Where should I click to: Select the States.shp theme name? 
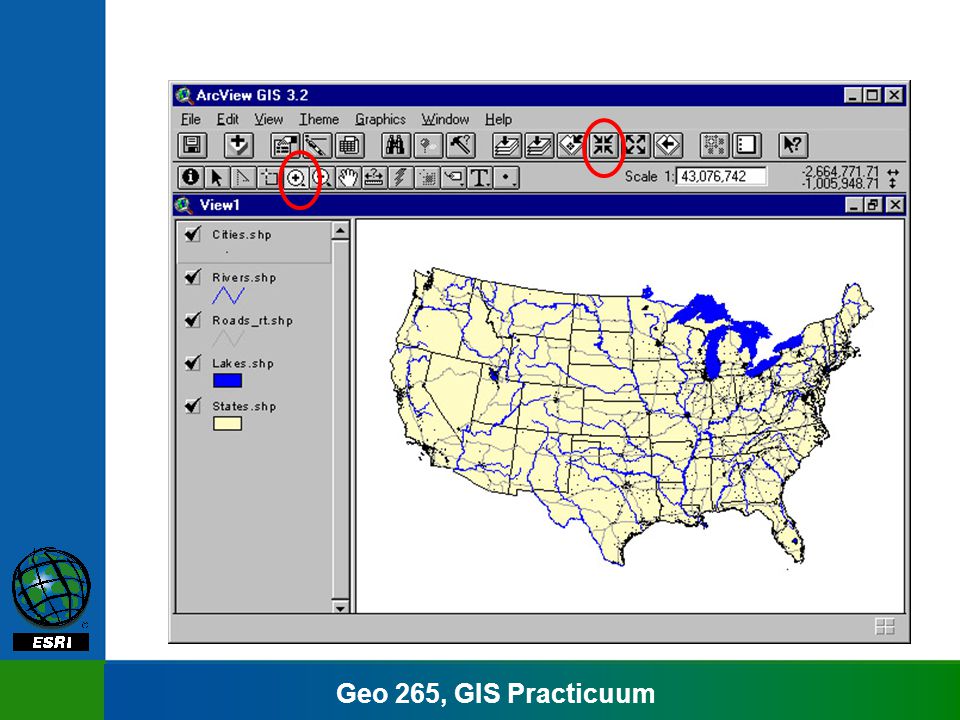244,406
